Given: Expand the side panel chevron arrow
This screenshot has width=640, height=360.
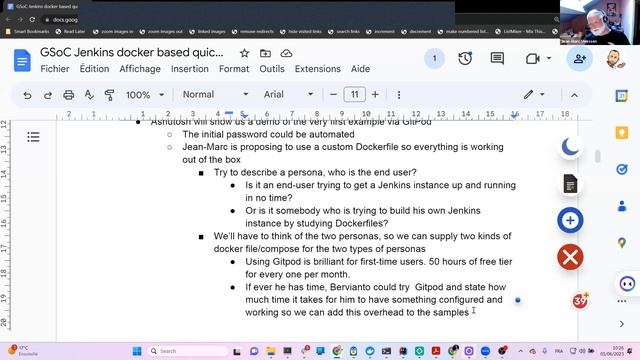Looking at the screenshot, I should click(x=622, y=324).
